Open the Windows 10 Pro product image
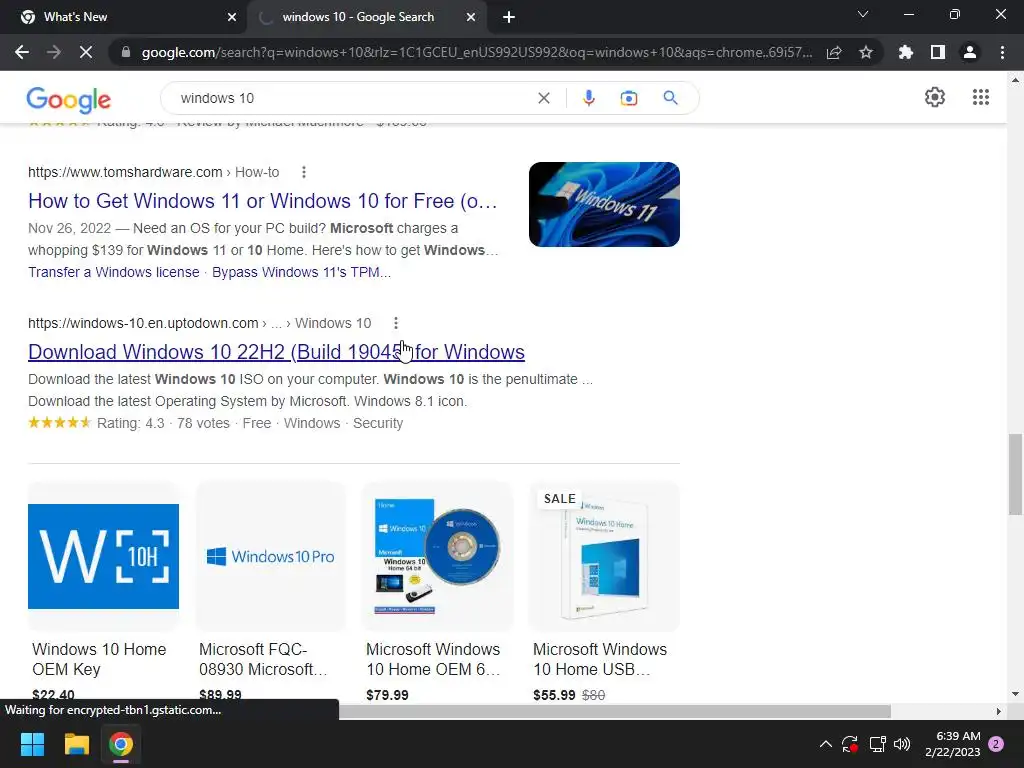 [270, 556]
